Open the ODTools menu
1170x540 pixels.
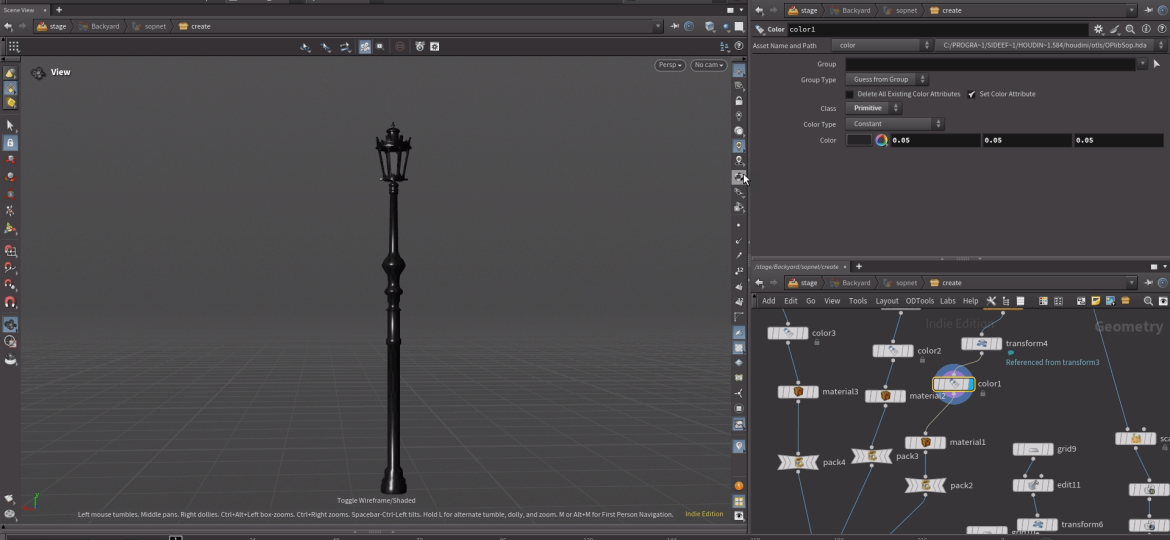[x=919, y=301]
